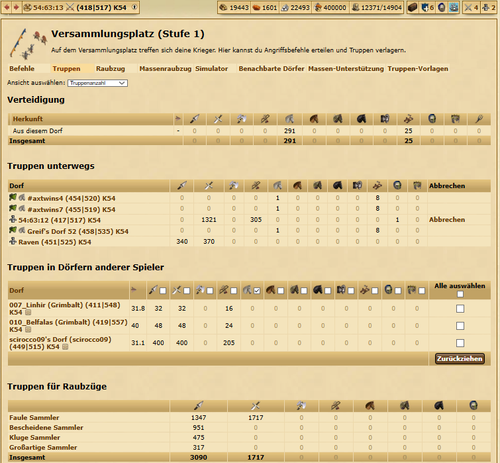Click the Faule Sammler row label
500x463 pixels.
34,417
